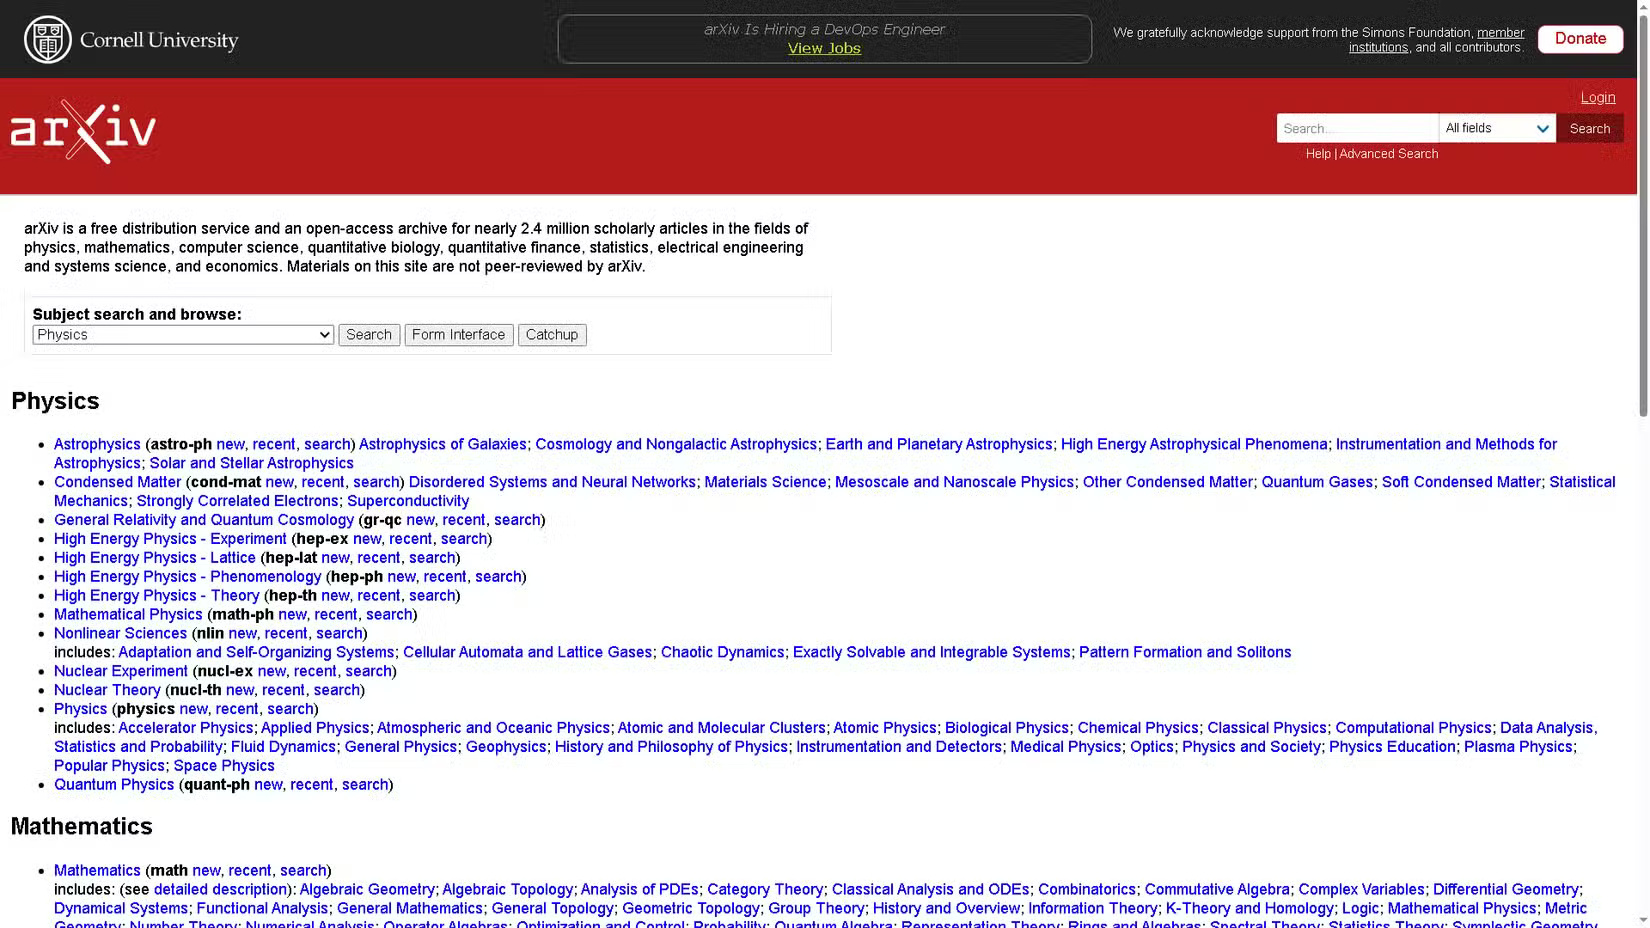1650x928 pixels.
Task: Open the member institutions link
Action: [x=1499, y=32]
